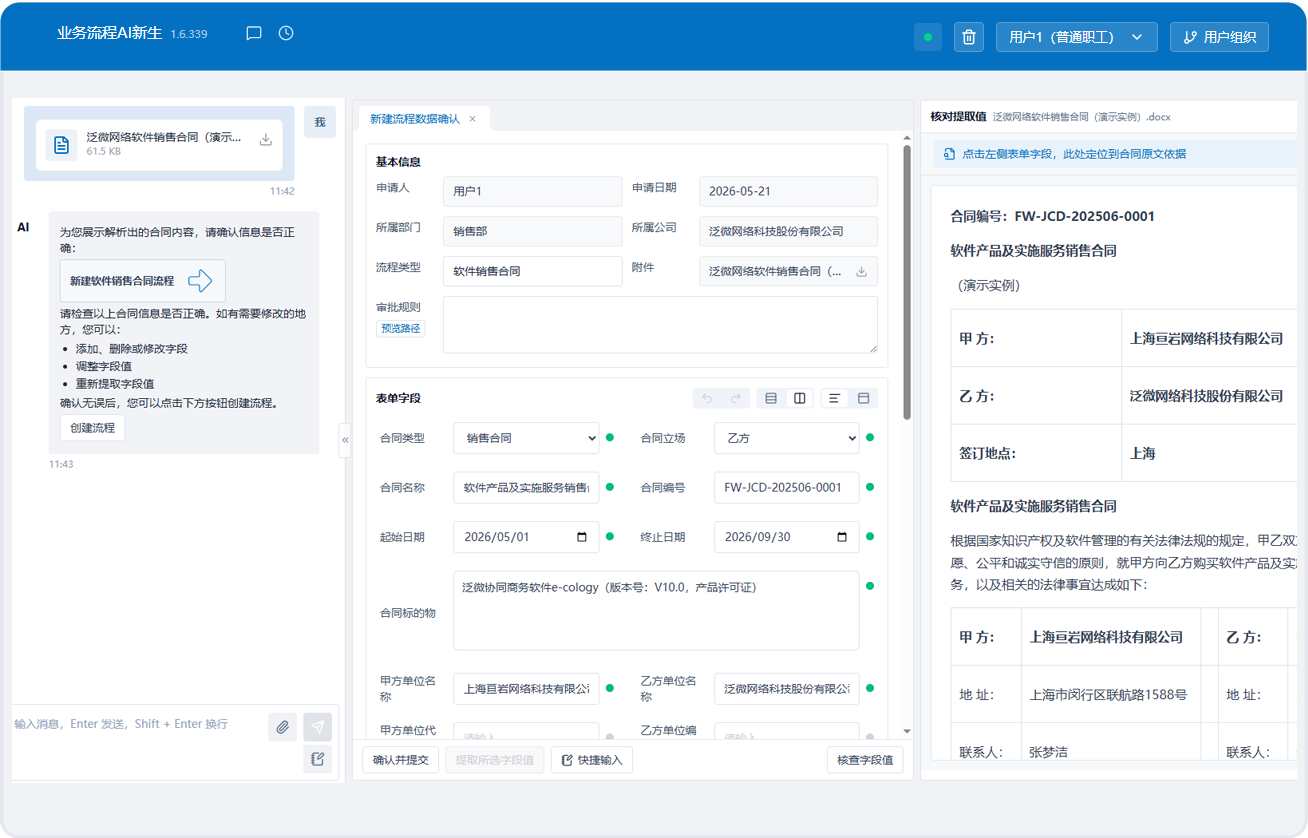Click the trash delete icon in header
This screenshot has width=1308, height=838.
tap(968, 37)
